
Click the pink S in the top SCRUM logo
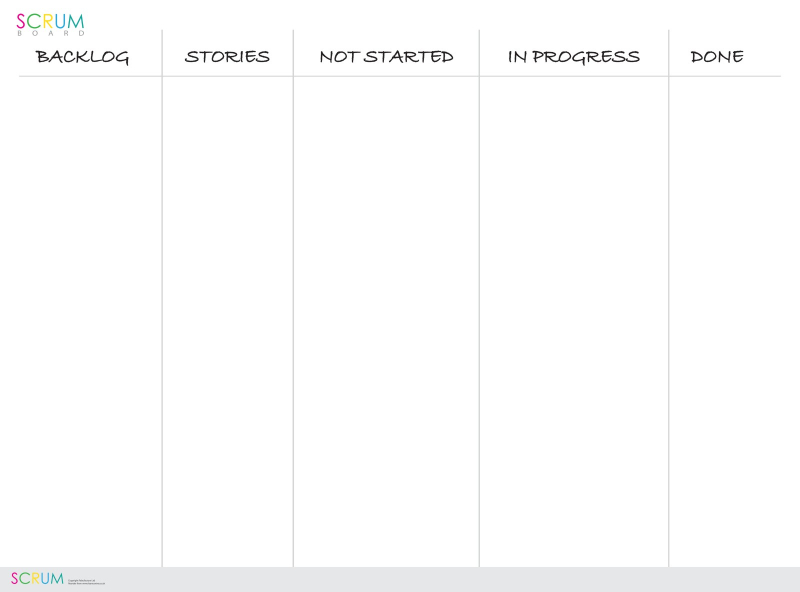[x=21, y=21]
